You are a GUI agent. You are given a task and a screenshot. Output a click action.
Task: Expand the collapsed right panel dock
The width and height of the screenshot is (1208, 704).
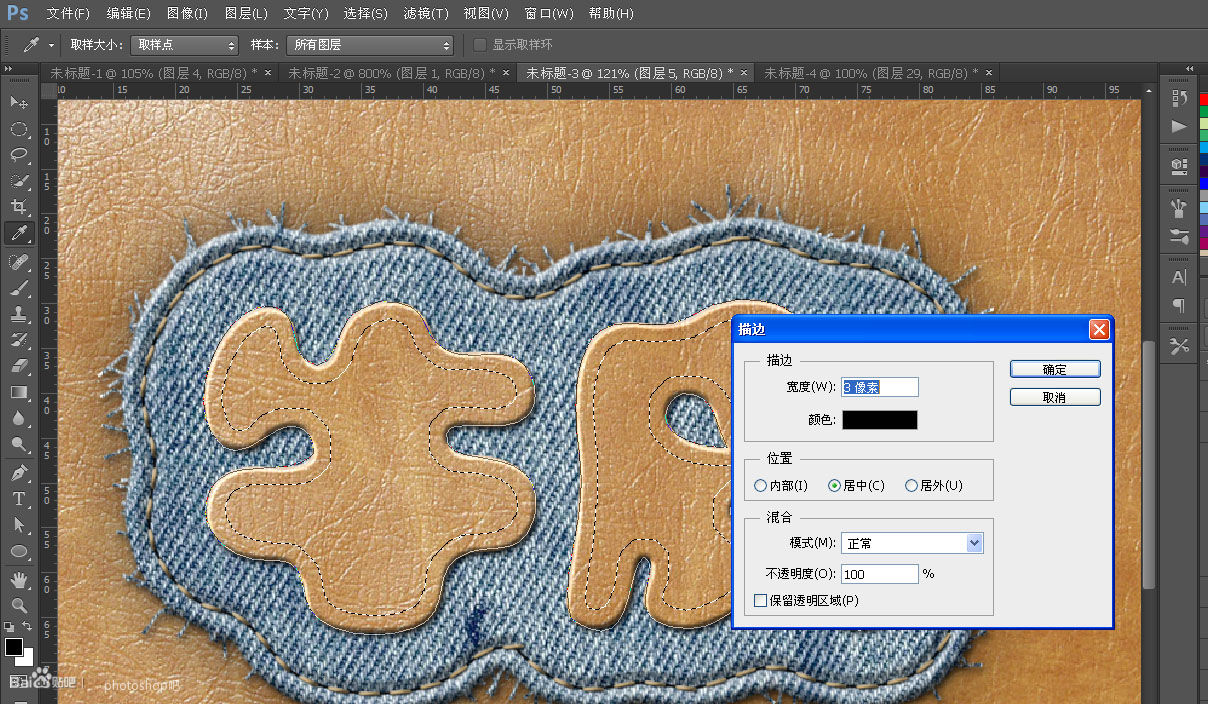[1190, 68]
